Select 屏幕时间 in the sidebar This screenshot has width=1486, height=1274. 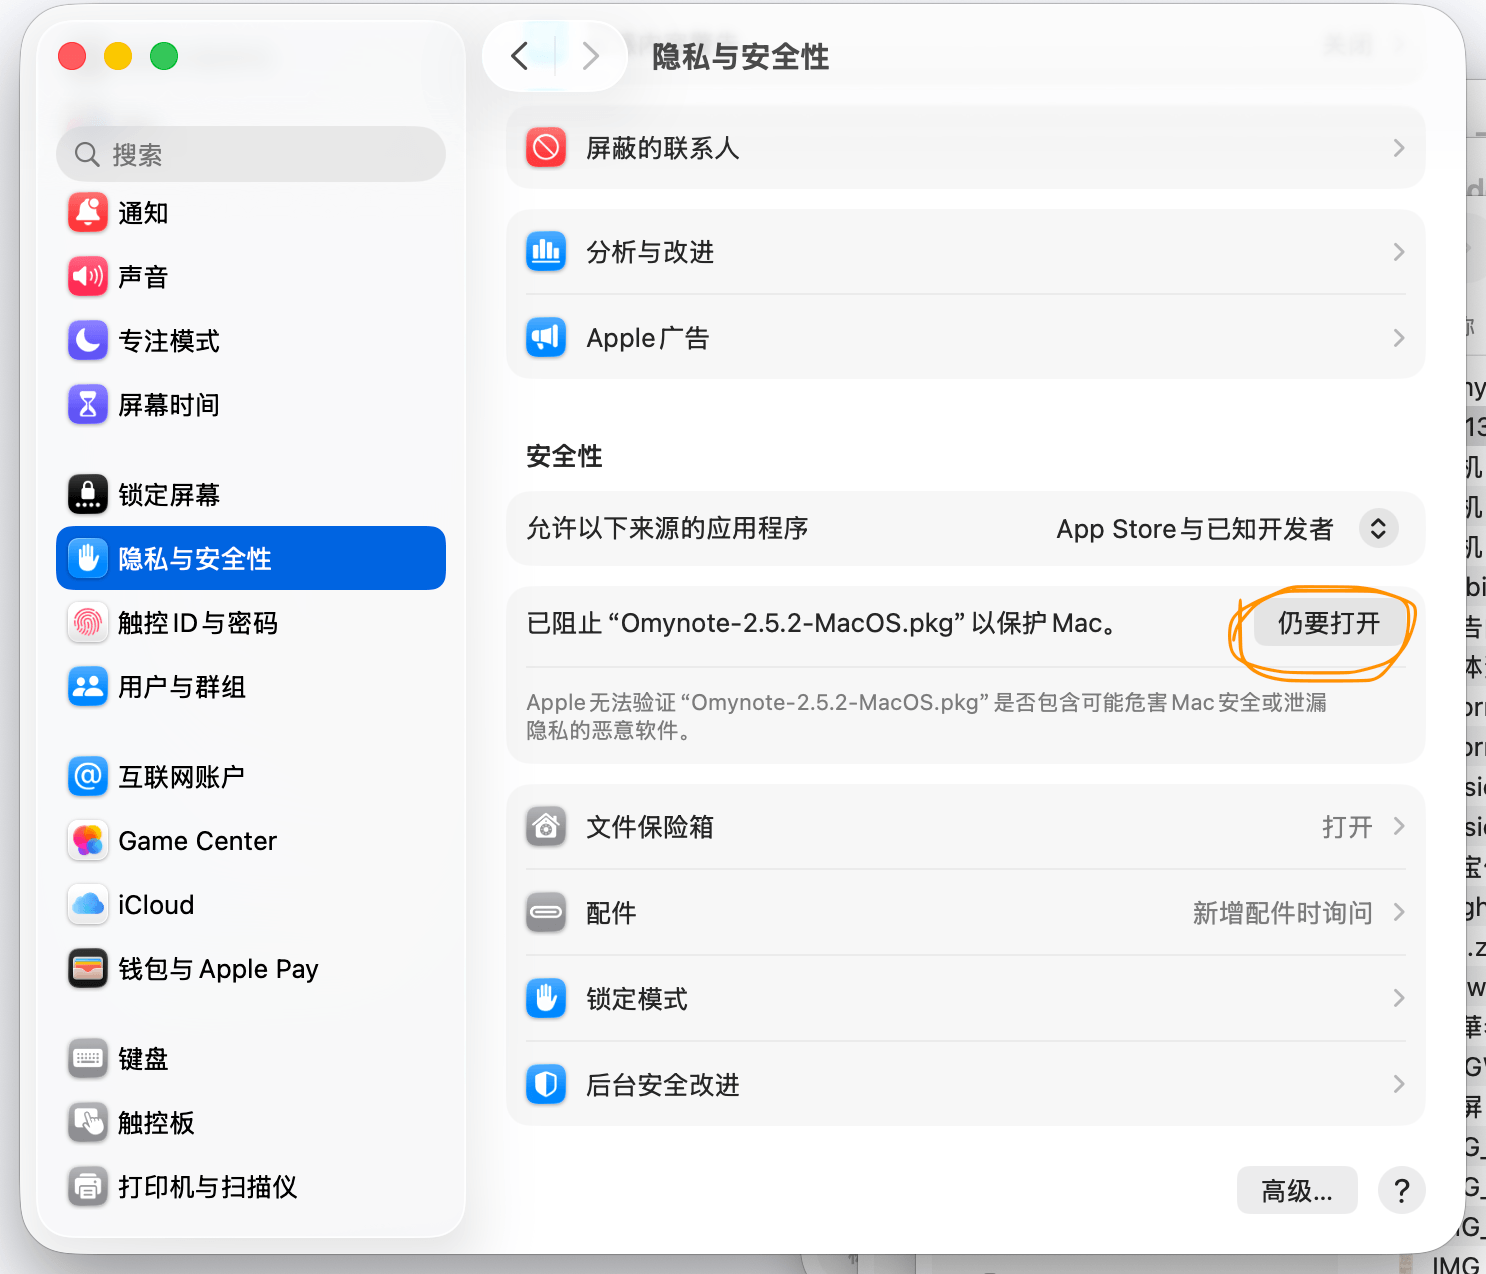pyautogui.click(x=251, y=405)
